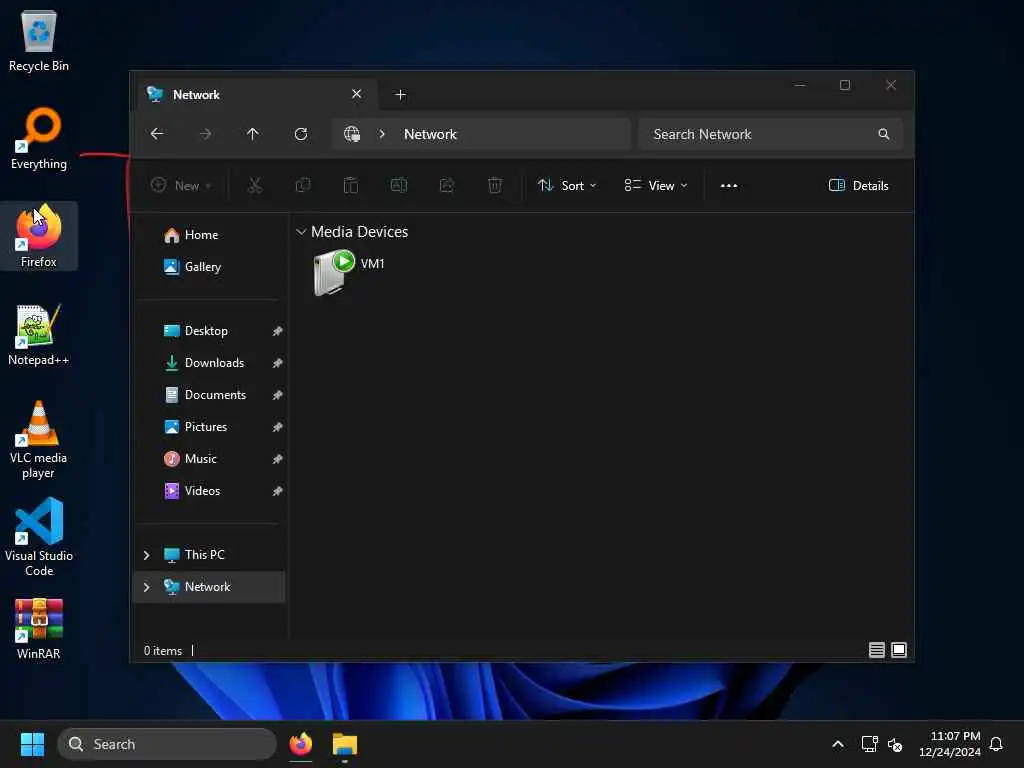Screen dimensions: 1024x768
Task: Unpin Desktop using its pin icon
Action: (277, 331)
